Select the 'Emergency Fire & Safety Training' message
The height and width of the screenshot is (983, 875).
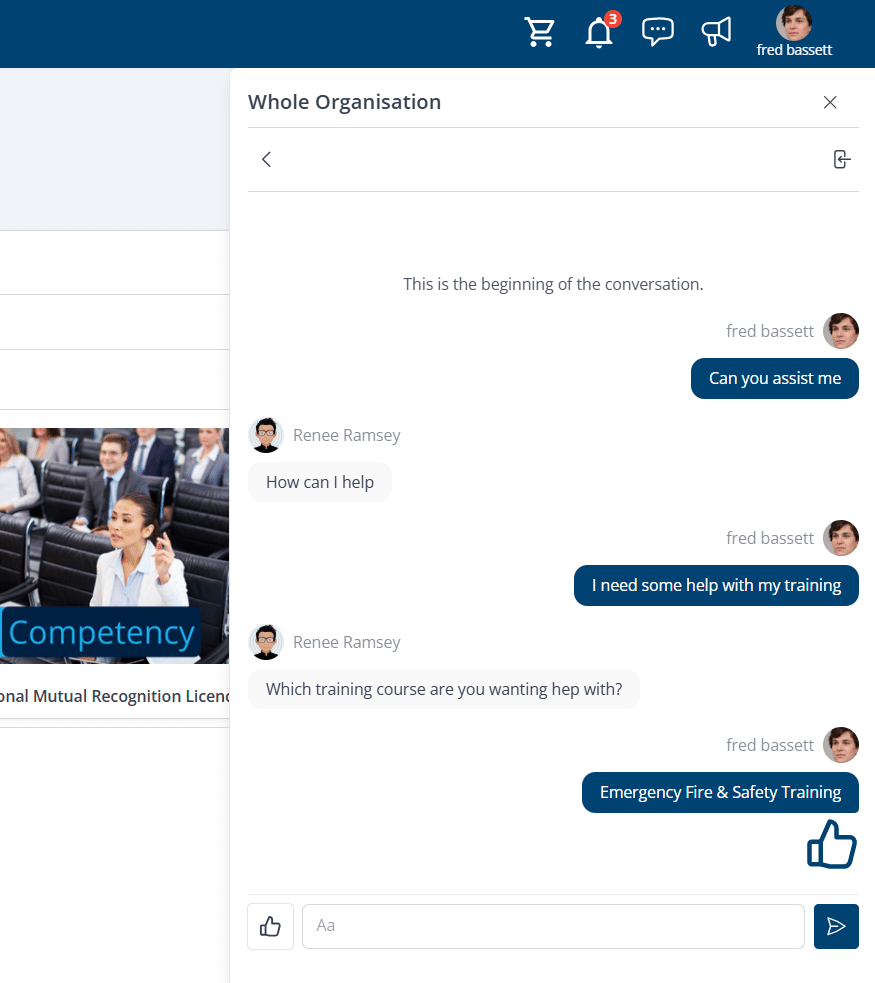tap(720, 792)
